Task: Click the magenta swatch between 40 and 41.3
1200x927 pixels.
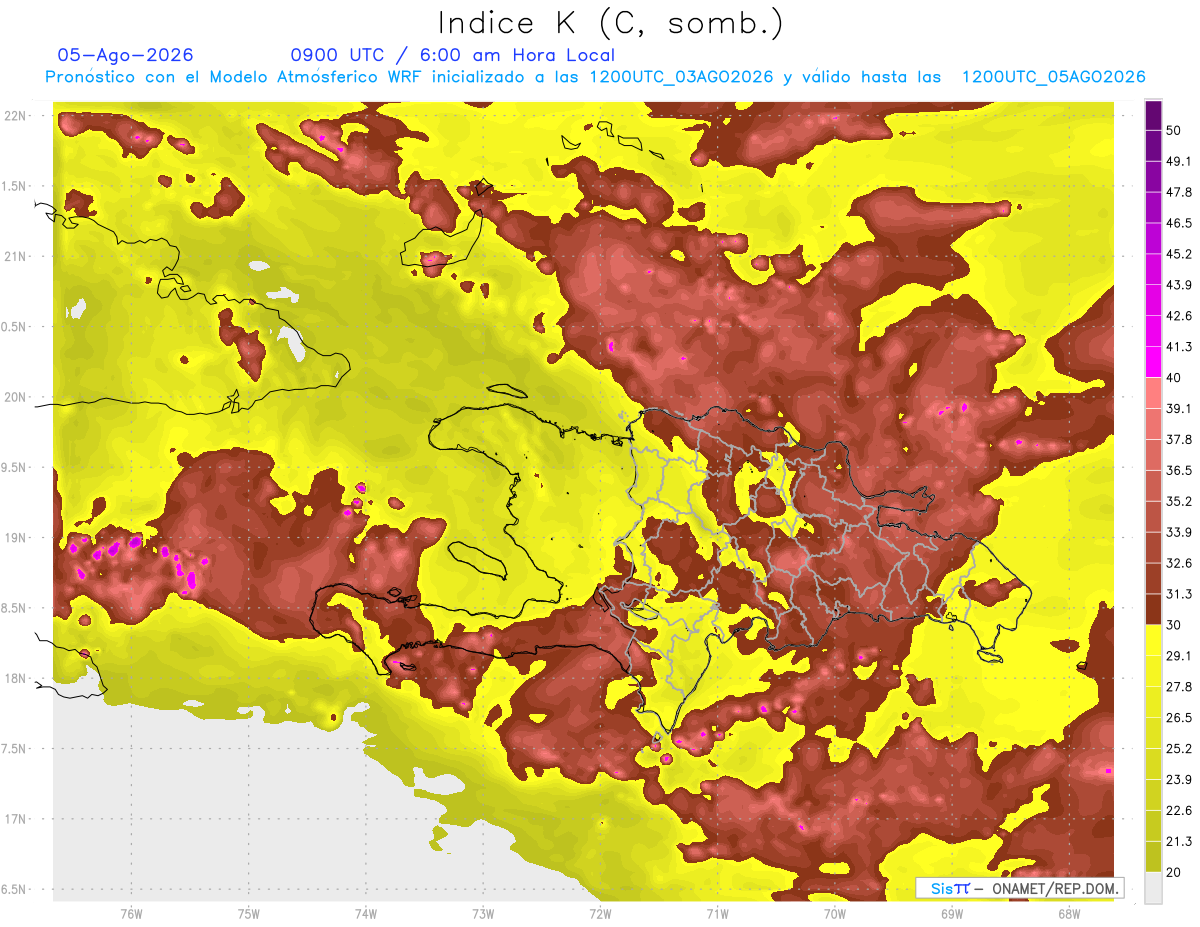Action: (x=1153, y=362)
